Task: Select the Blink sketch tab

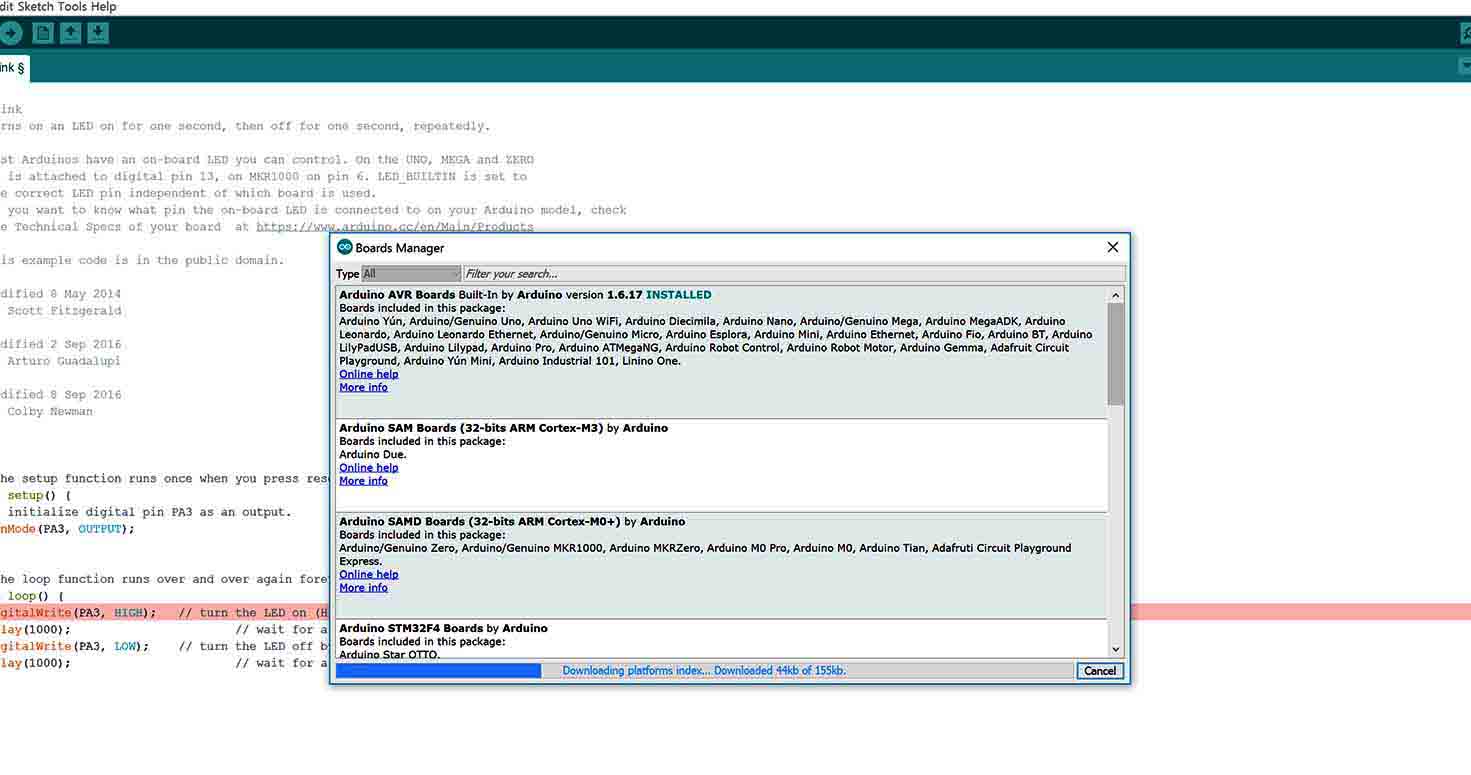Action: tap(14, 68)
